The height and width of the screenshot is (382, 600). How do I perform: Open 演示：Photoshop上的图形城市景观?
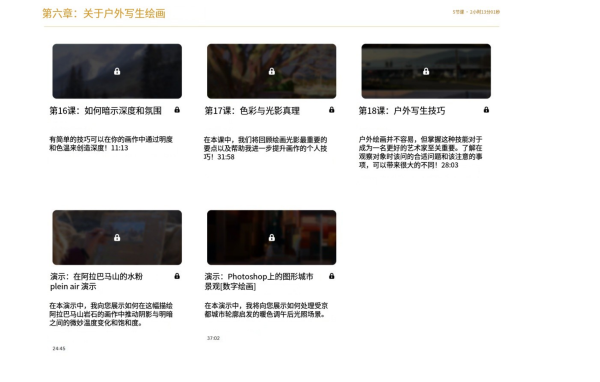(x=259, y=281)
